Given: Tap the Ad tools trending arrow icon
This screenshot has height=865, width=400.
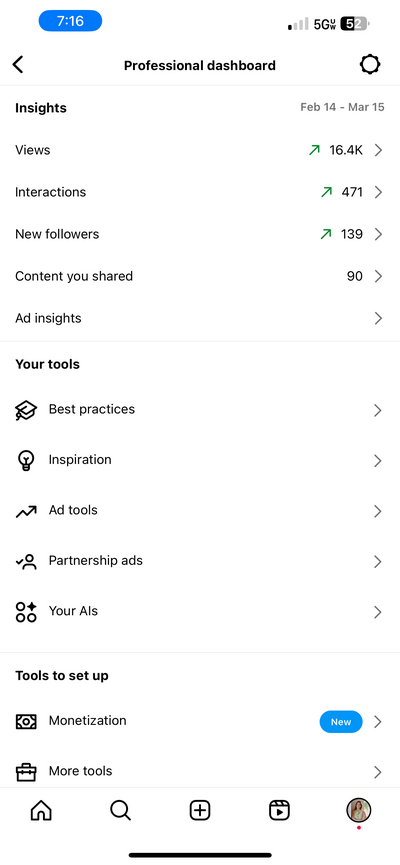Looking at the screenshot, I should pos(26,511).
